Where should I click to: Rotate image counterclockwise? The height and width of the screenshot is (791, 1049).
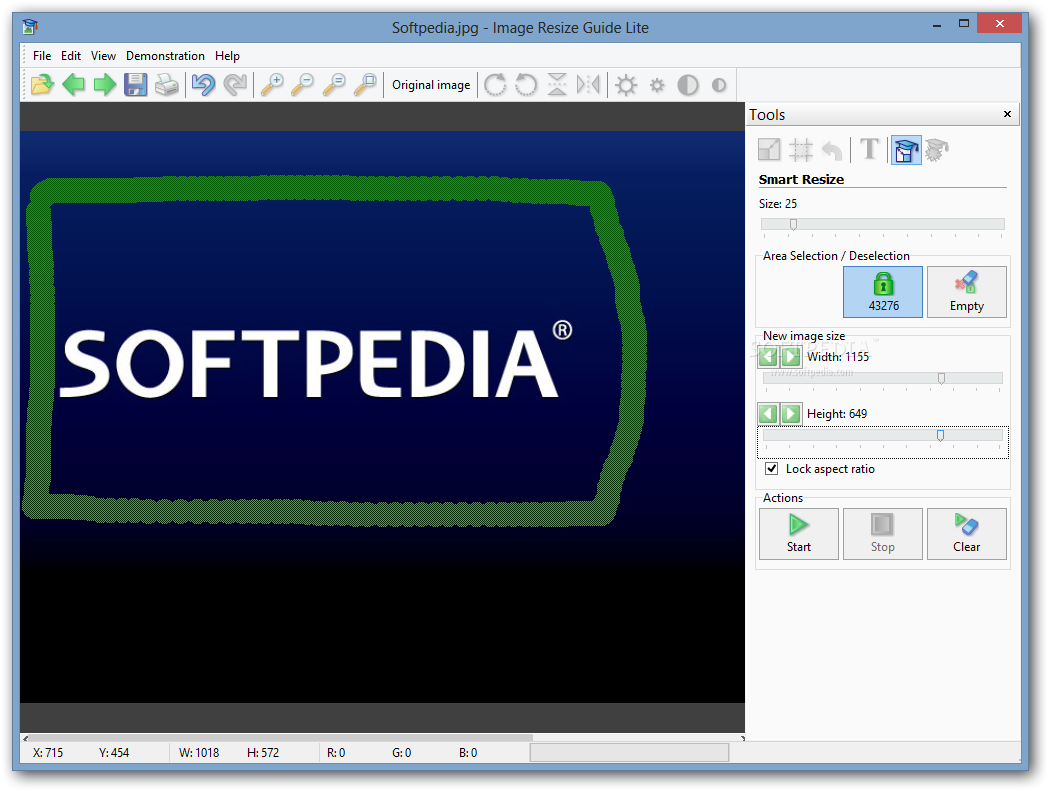pyautogui.click(x=527, y=85)
